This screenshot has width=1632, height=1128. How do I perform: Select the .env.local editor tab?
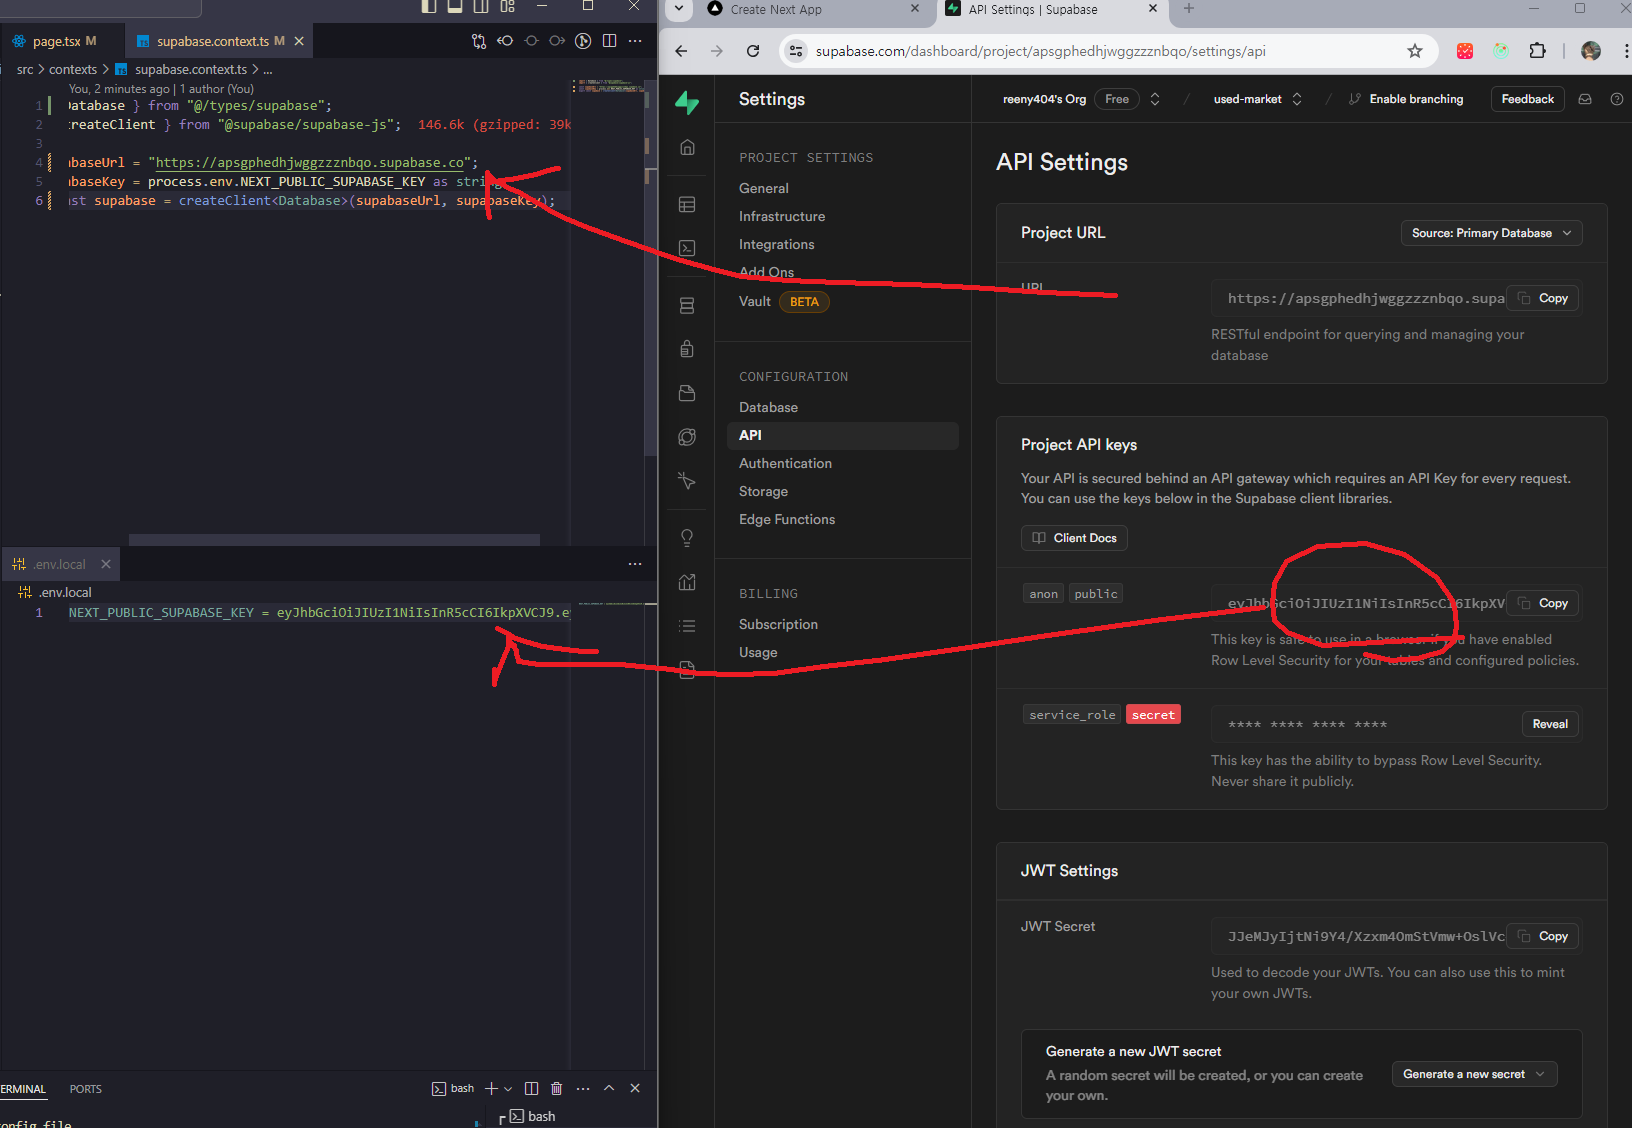pyautogui.click(x=59, y=564)
